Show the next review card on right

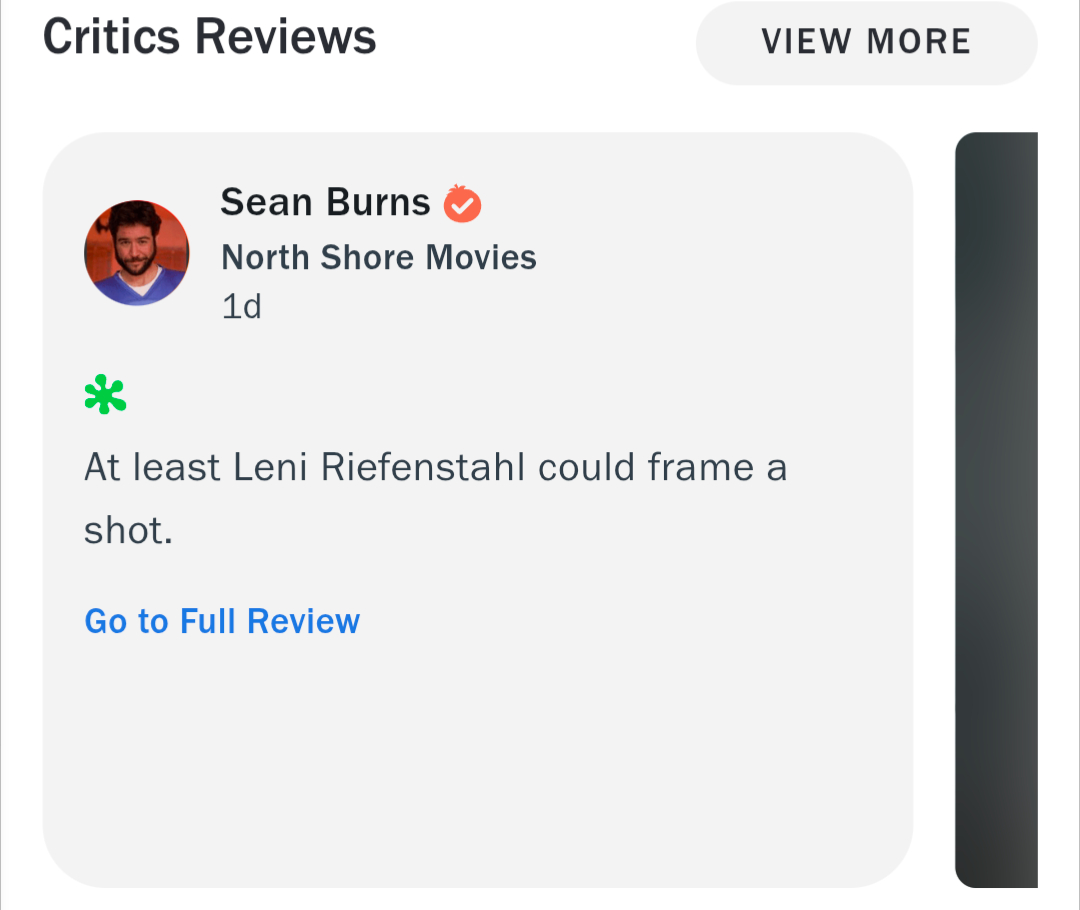coord(997,510)
